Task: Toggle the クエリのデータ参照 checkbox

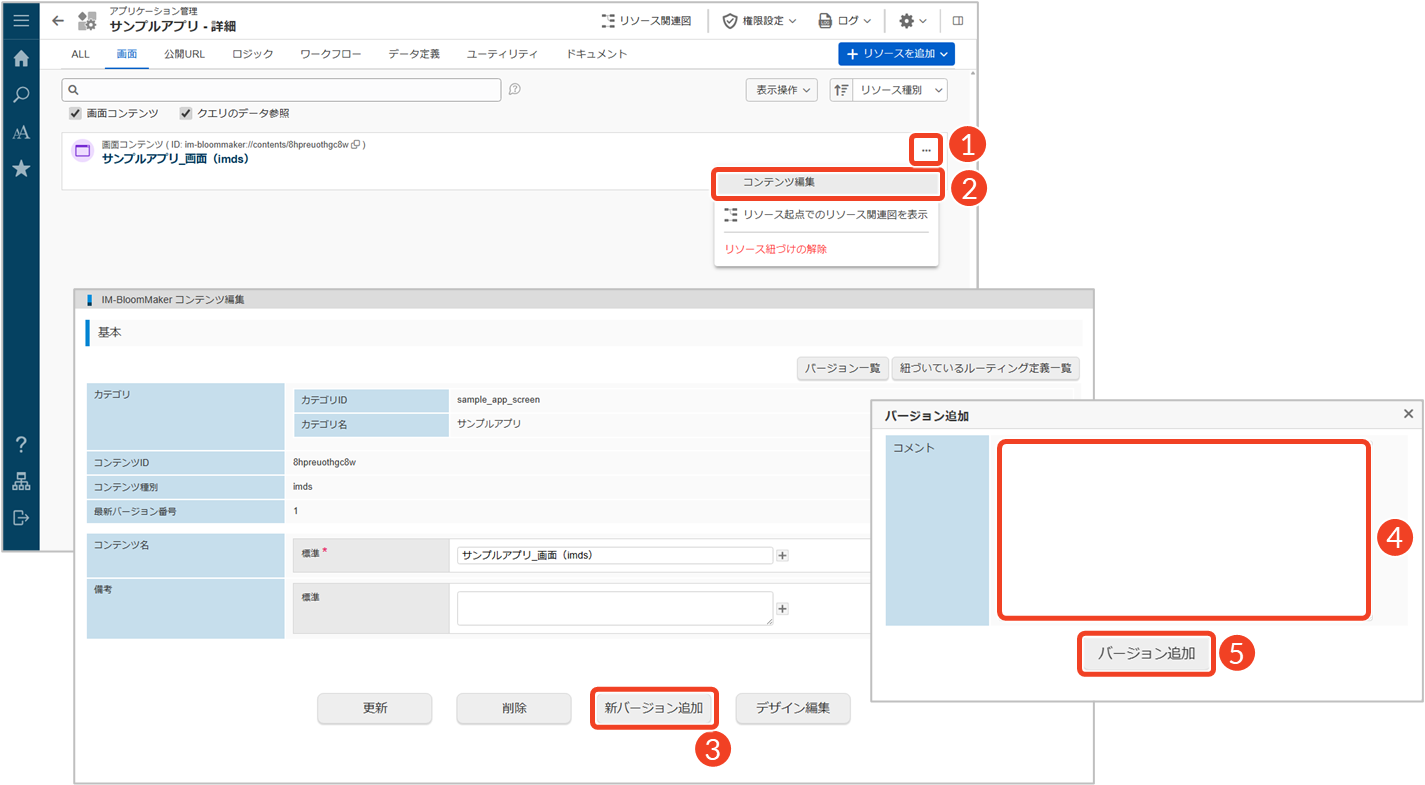Action: click(186, 113)
